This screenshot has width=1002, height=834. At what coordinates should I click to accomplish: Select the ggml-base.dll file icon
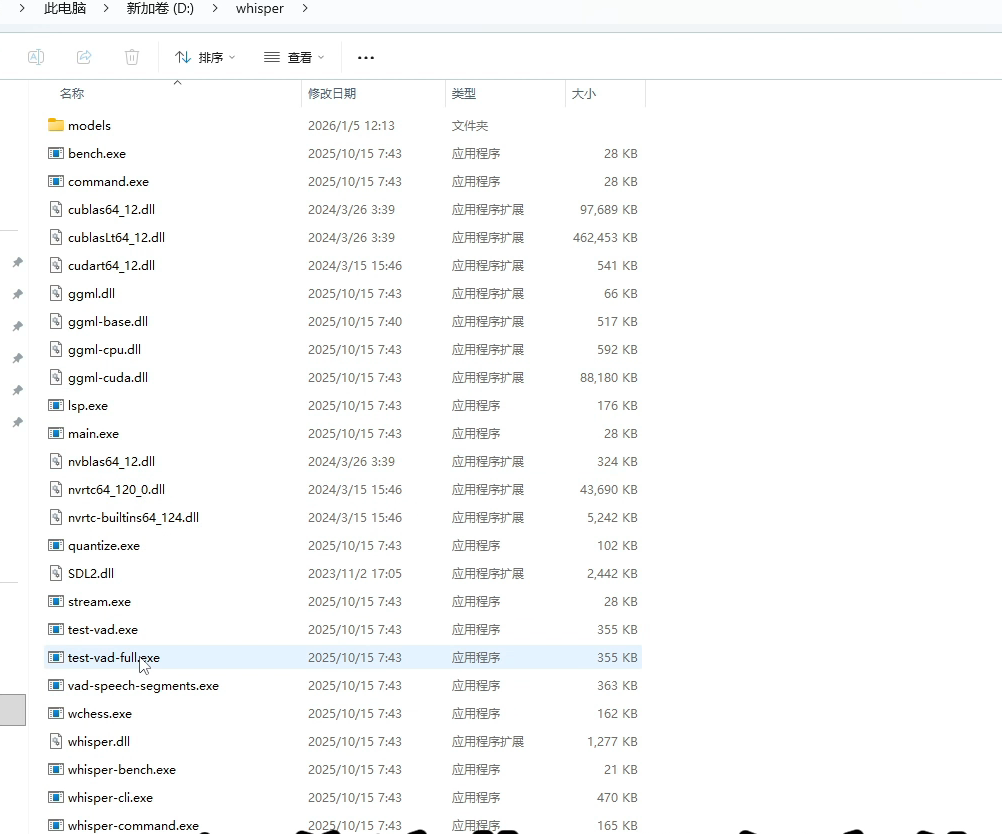pos(56,321)
